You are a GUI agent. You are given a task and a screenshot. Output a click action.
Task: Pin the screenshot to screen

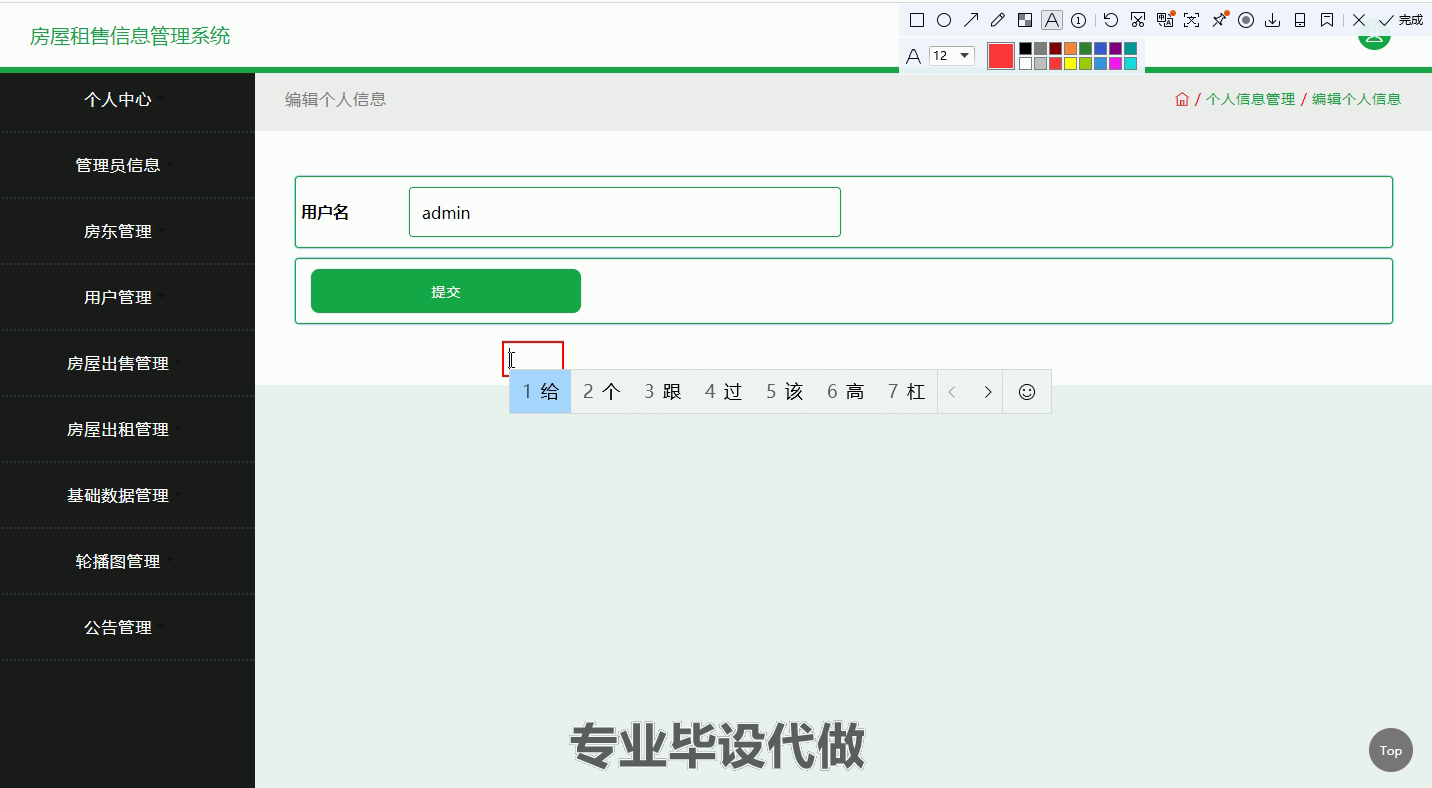[1219, 20]
